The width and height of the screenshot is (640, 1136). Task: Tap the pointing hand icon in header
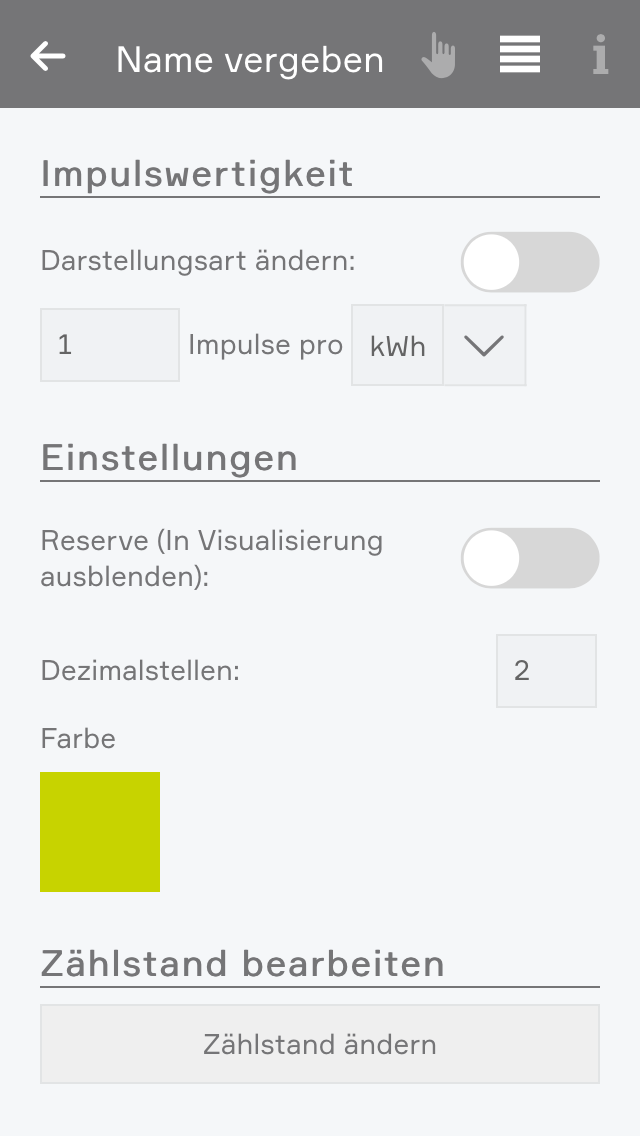tap(438, 56)
